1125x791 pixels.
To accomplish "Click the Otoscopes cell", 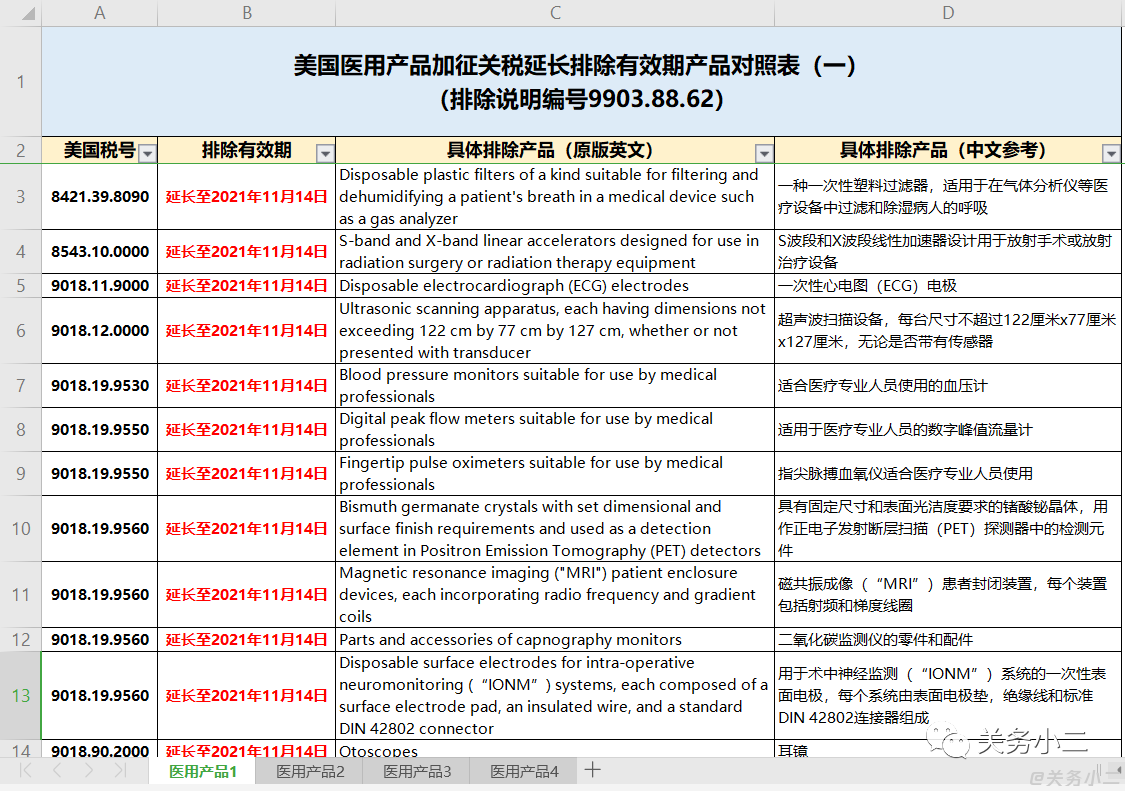I will pyautogui.click(x=555, y=749).
